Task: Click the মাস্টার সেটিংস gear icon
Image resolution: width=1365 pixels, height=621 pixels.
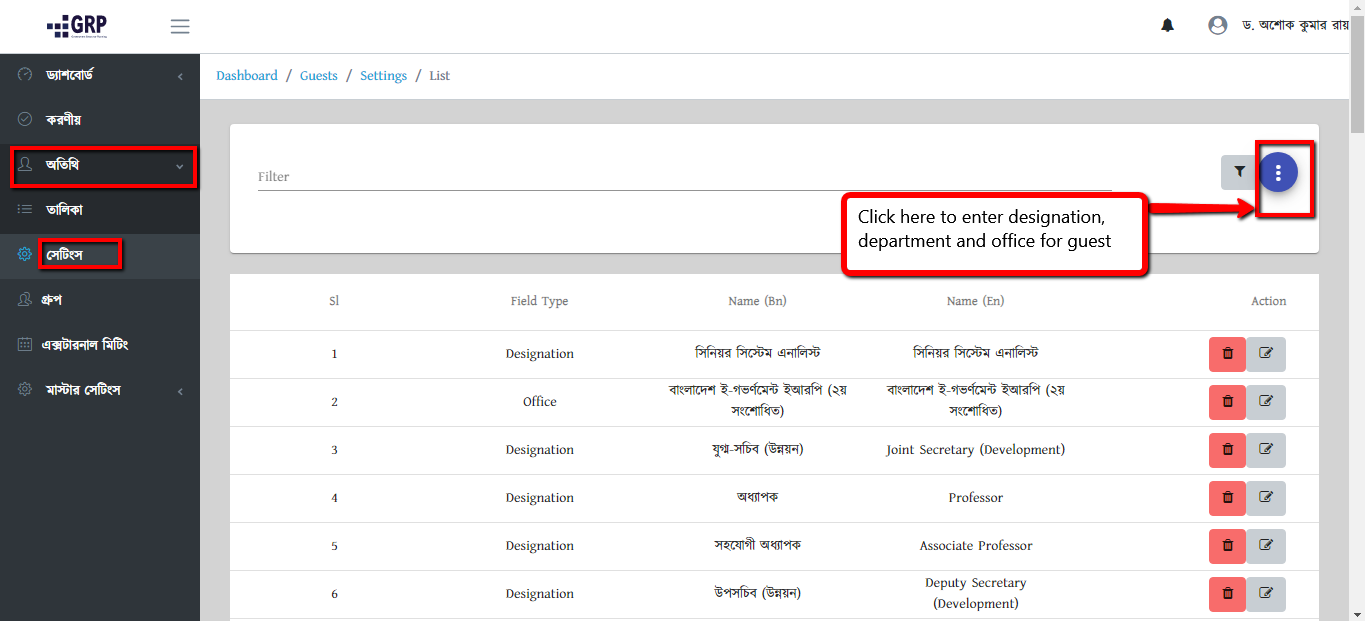Action: [25, 389]
